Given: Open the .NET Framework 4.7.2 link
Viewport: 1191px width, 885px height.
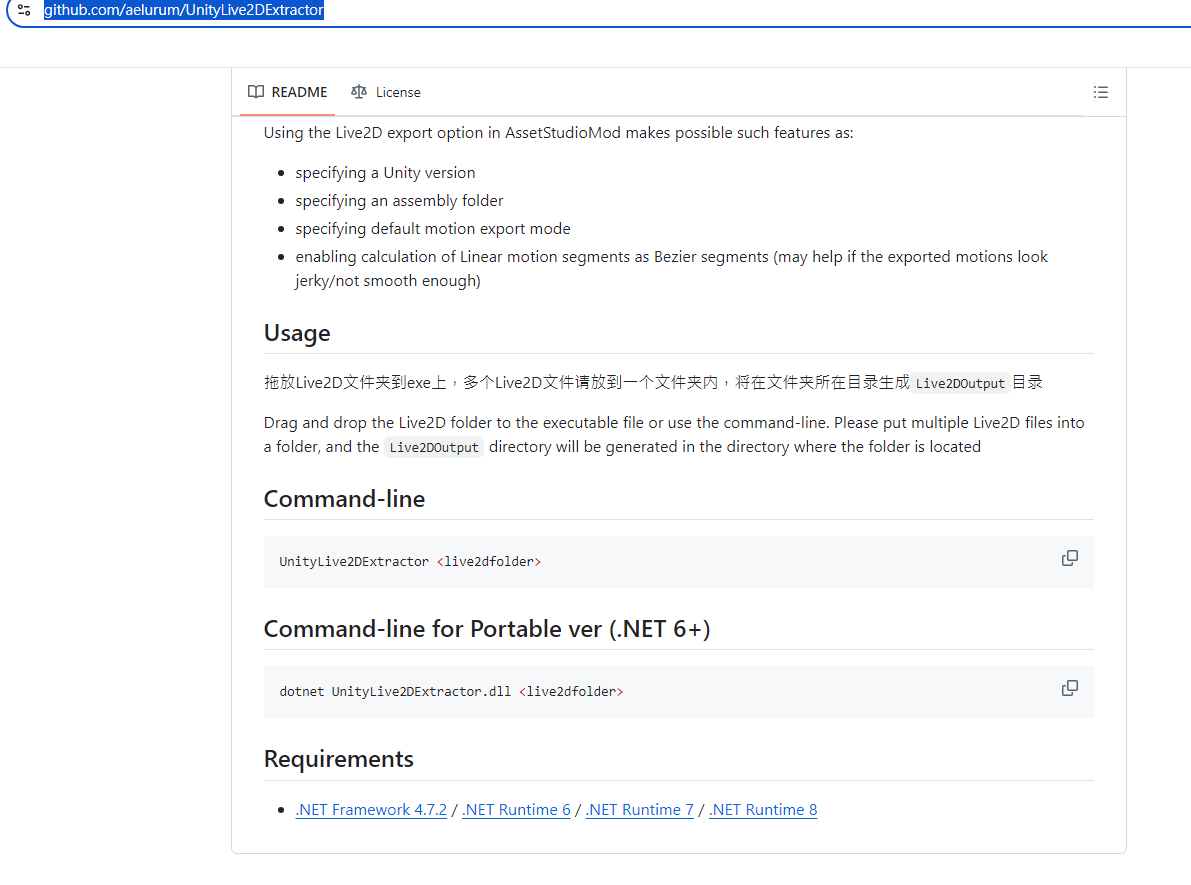Looking at the screenshot, I should tap(371, 810).
